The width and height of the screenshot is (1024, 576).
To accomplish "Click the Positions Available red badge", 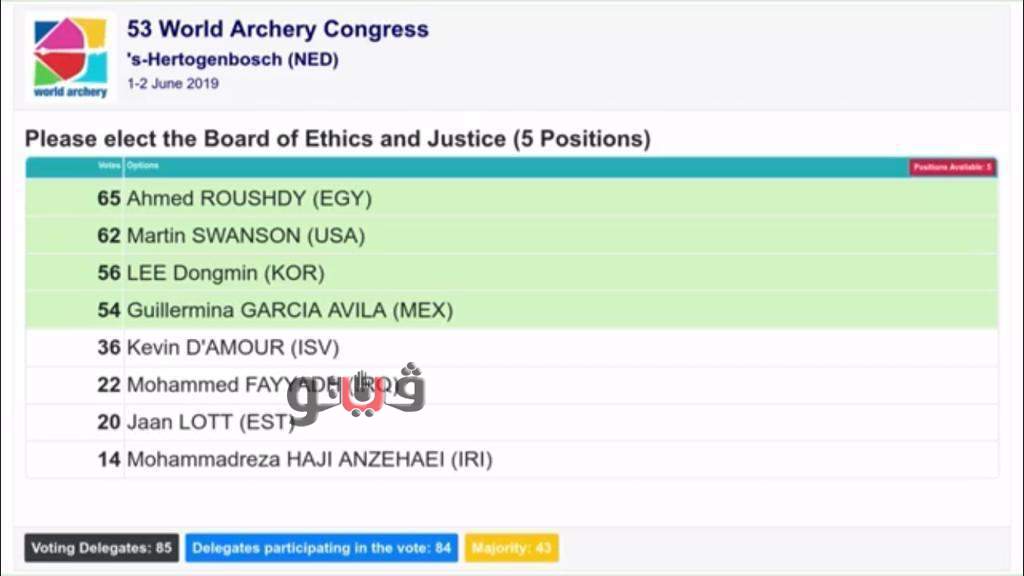I will tap(952, 167).
